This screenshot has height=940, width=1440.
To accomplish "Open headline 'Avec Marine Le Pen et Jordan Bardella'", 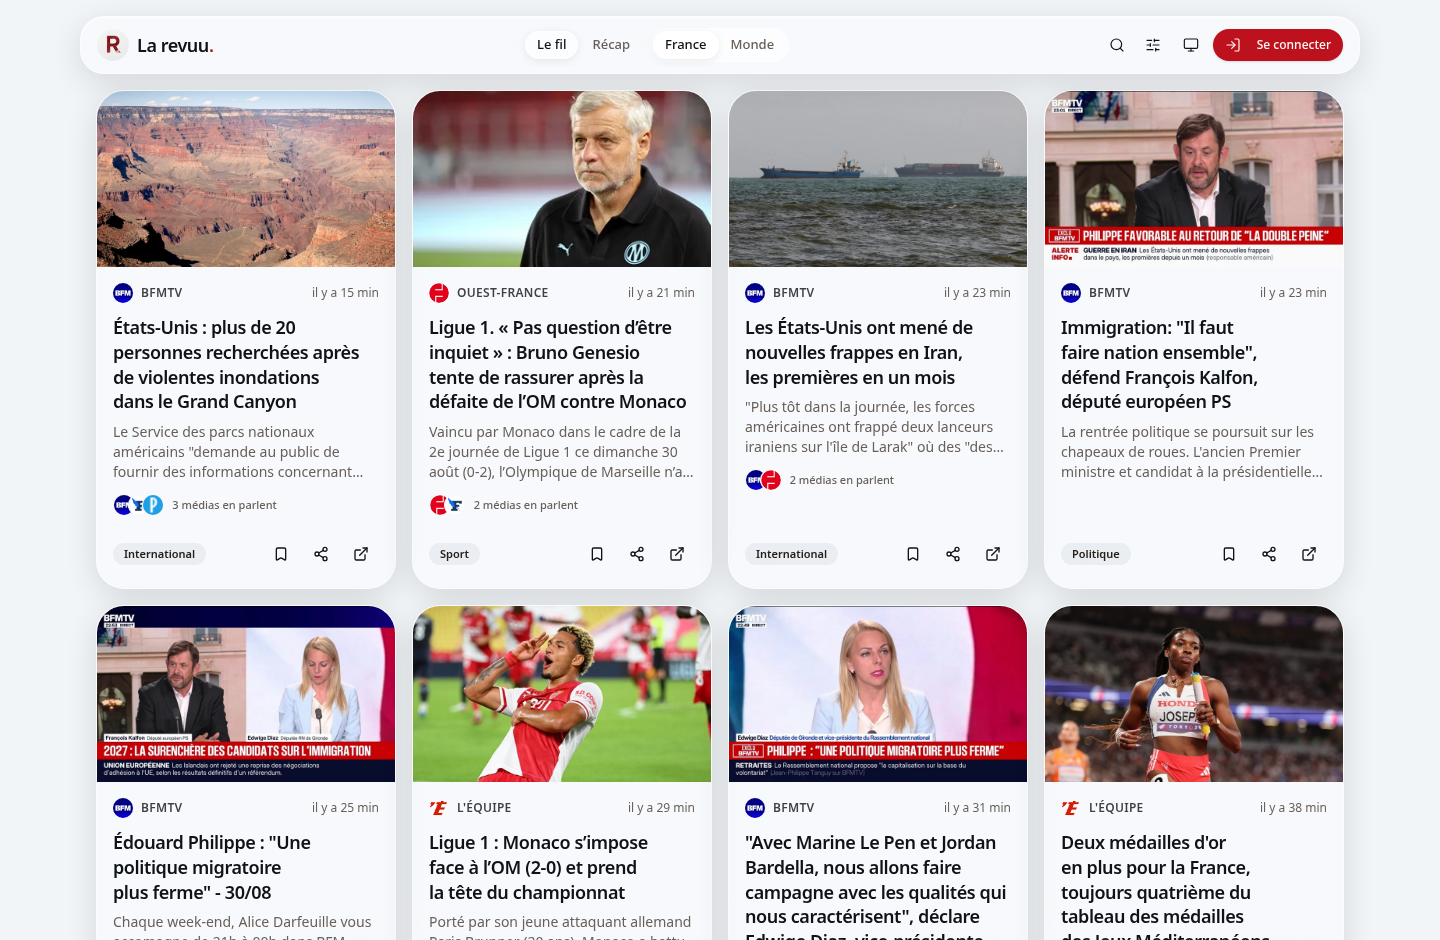I will [x=876, y=885].
